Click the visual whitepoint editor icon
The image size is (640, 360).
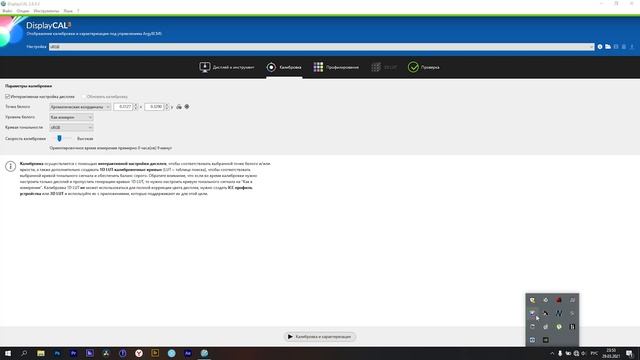pyautogui.click(x=187, y=107)
